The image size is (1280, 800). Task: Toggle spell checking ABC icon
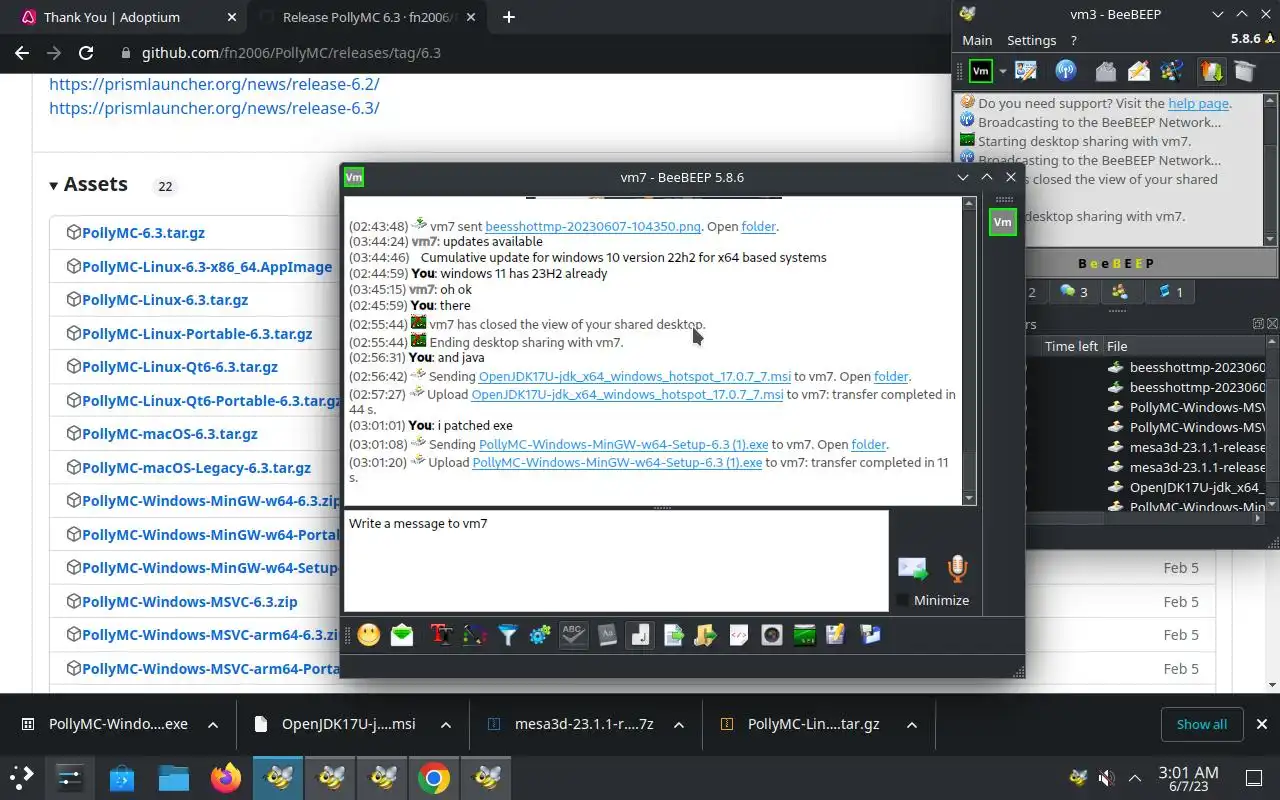click(573, 635)
